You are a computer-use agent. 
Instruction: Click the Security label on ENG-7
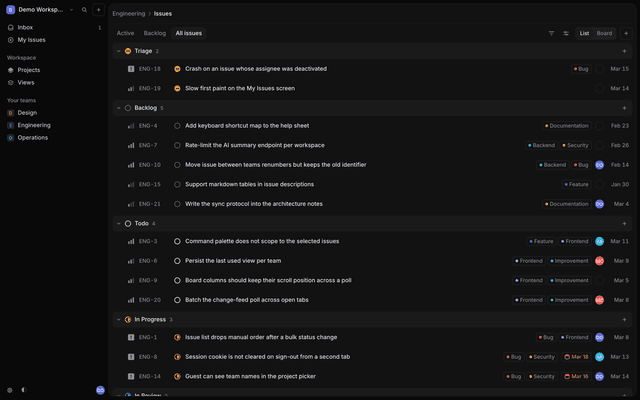coord(575,145)
